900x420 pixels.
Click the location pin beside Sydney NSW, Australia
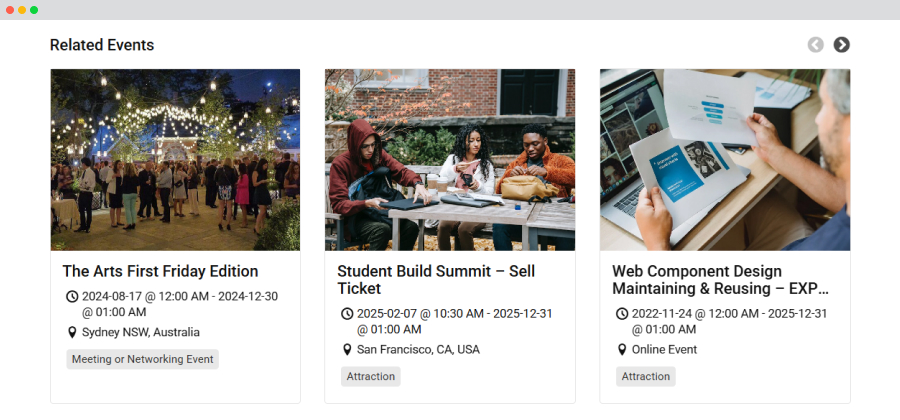(x=72, y=332)
